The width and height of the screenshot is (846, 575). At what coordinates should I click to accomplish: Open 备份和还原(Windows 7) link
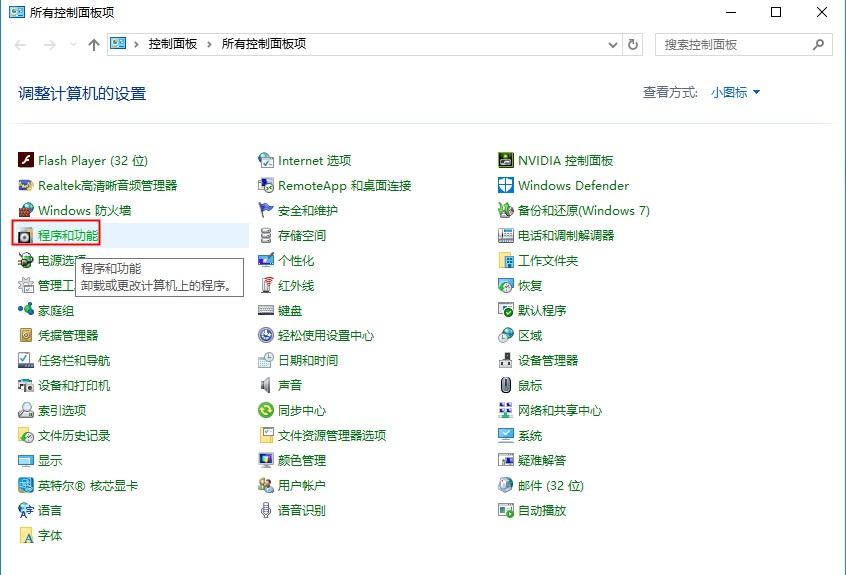(584, 210)
